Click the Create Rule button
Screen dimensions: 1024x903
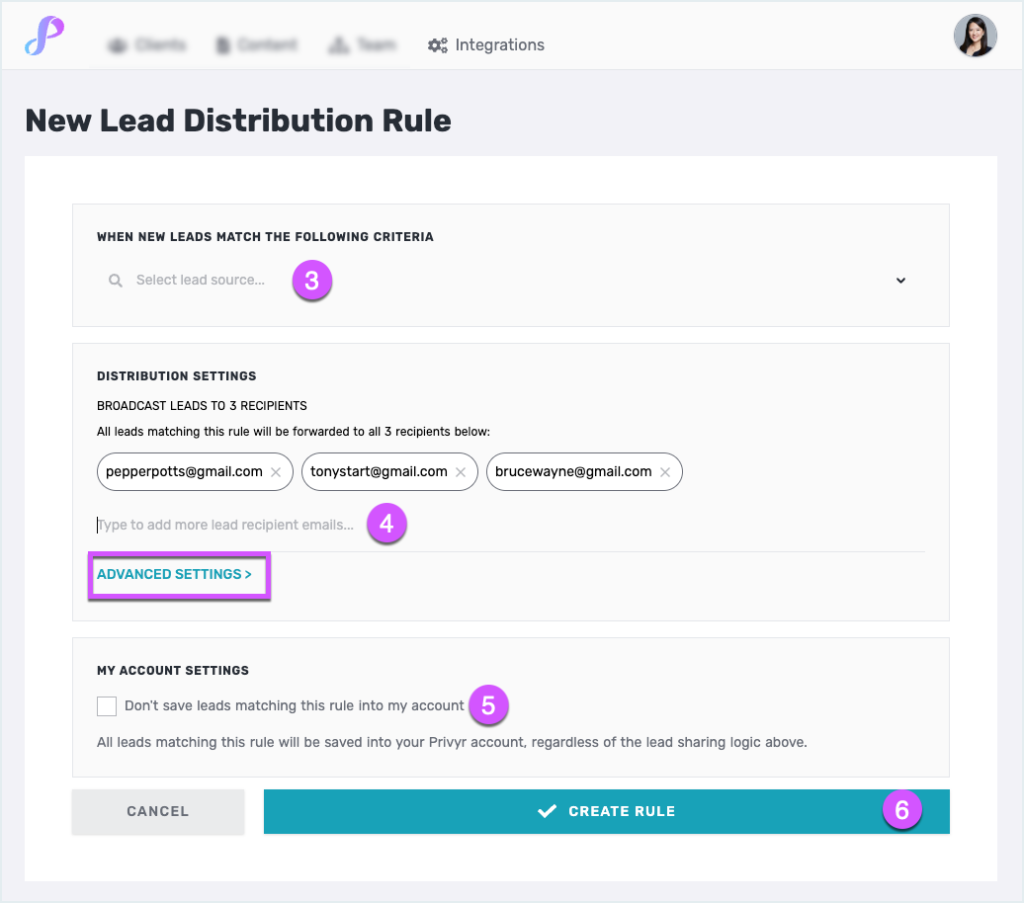click(607, 812)
